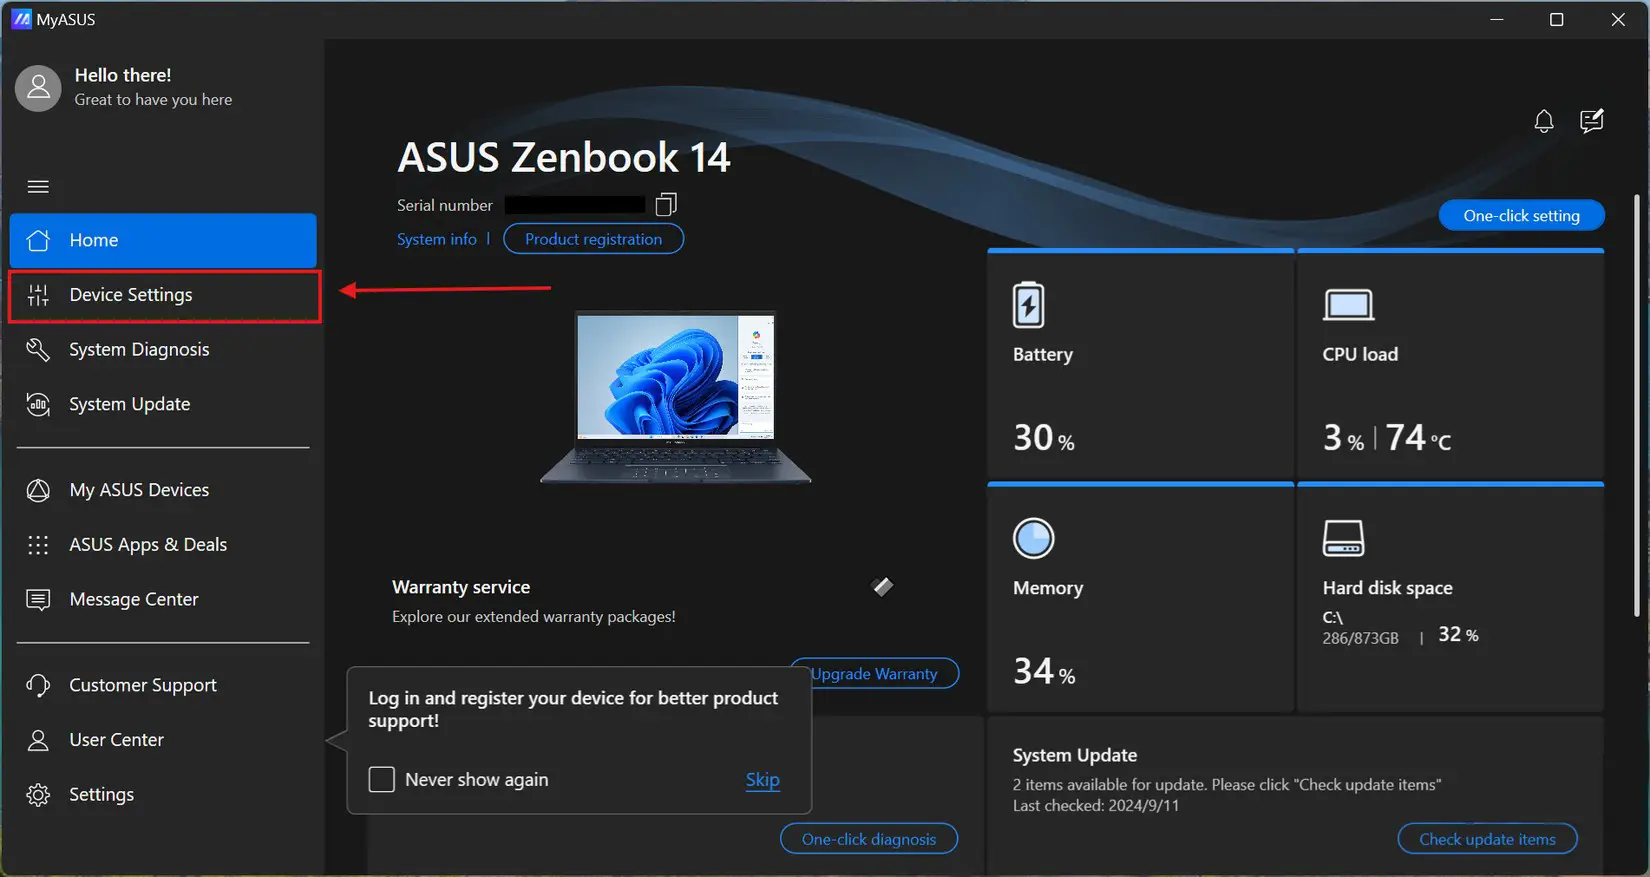Screen dimensions: 1650x877
Task: Open the feedback icon
Action: [x=1591, y=121]
